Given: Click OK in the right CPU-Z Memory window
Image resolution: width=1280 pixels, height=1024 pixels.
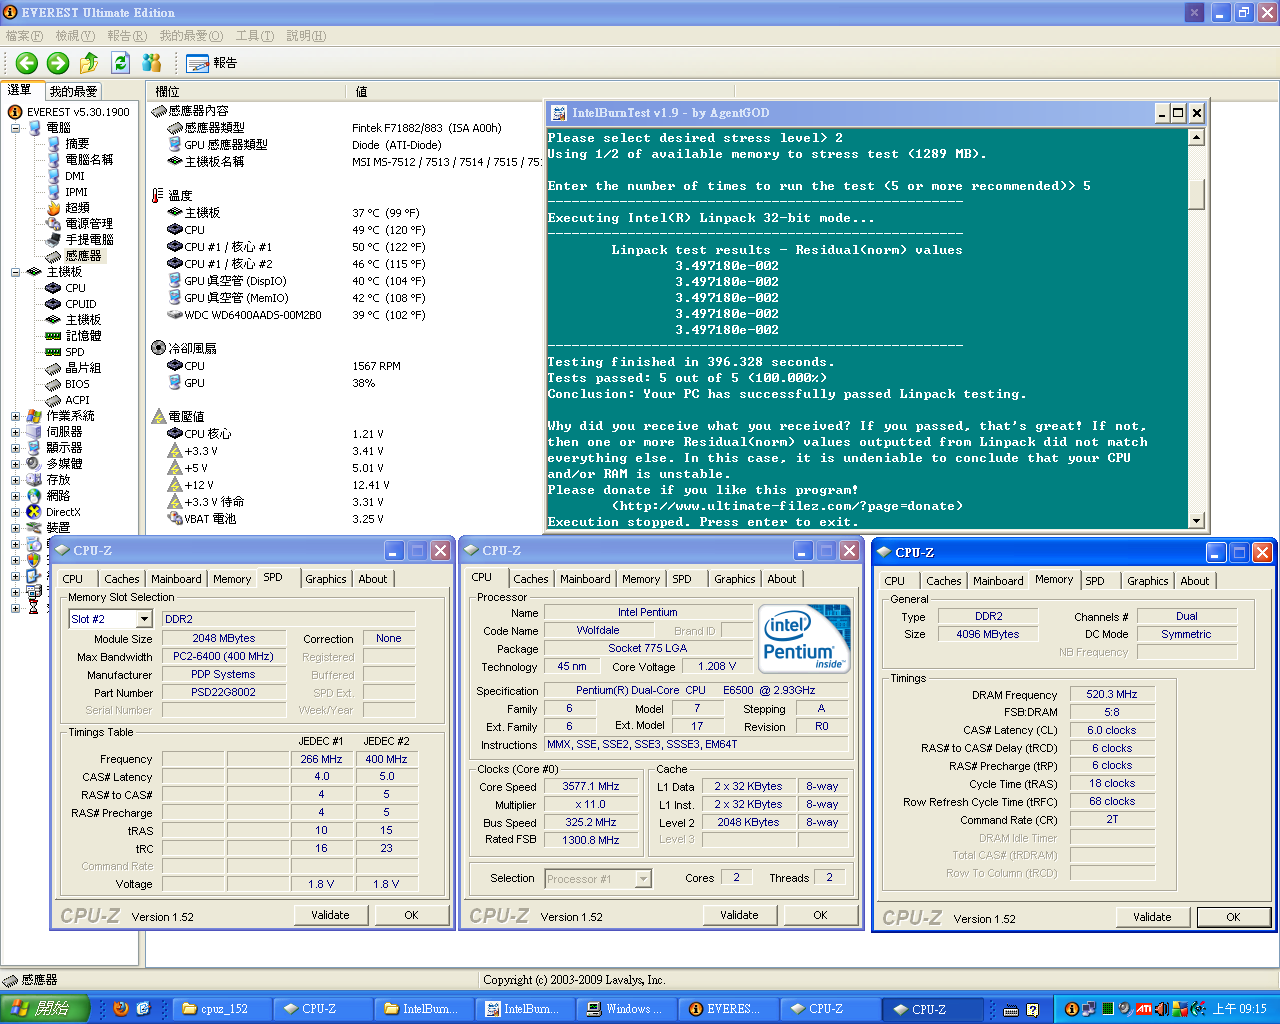Looking at the screenshot, I should coord(1233,917).
